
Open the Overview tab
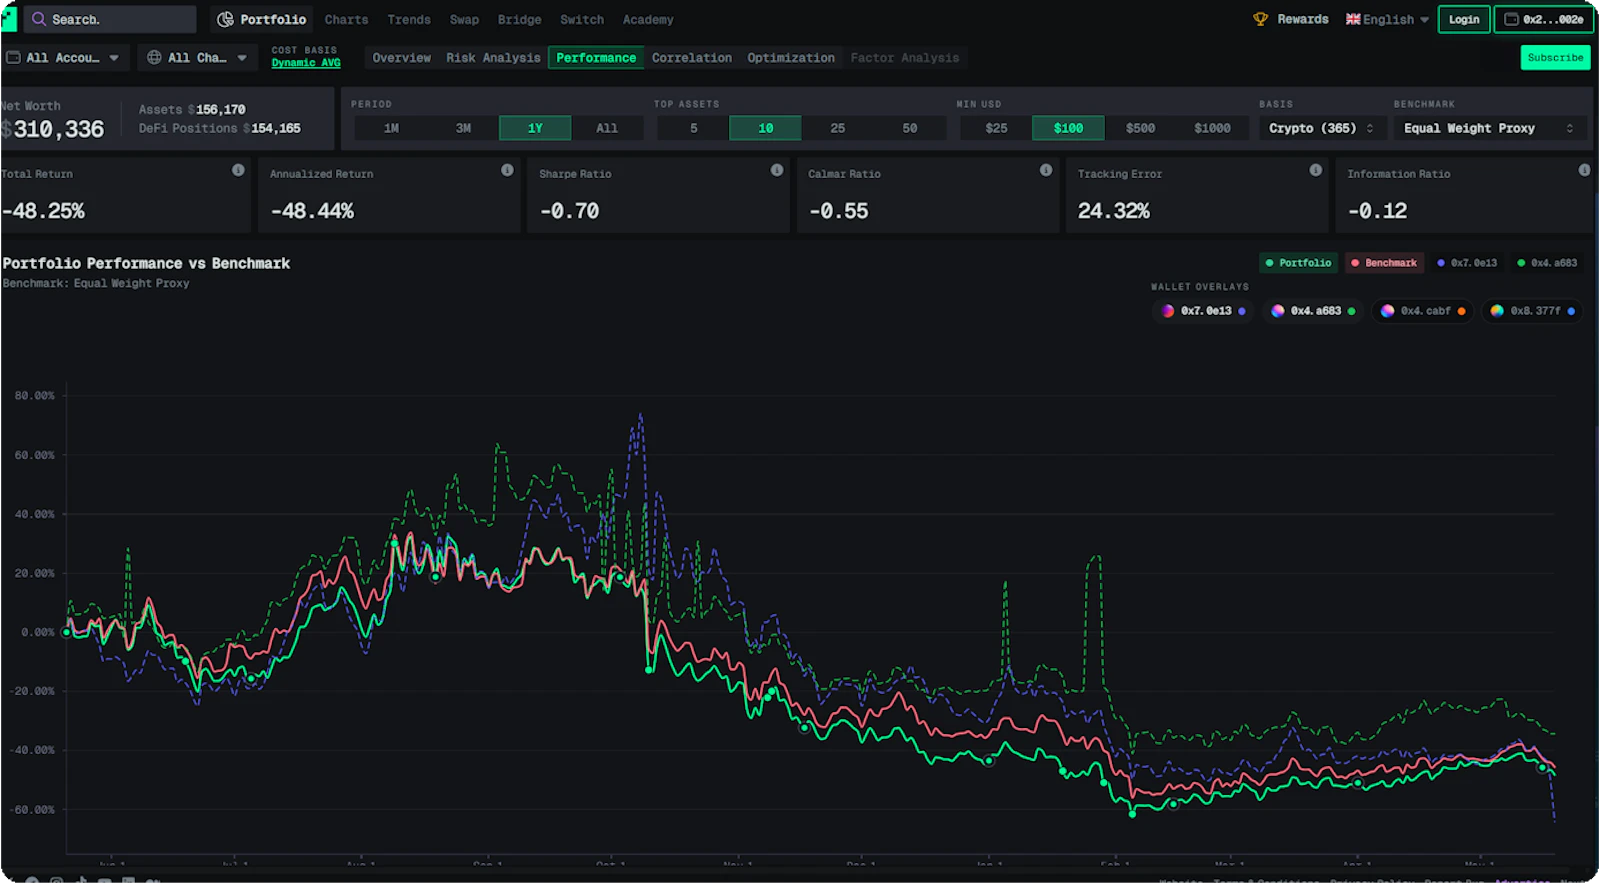click(402, 58)
